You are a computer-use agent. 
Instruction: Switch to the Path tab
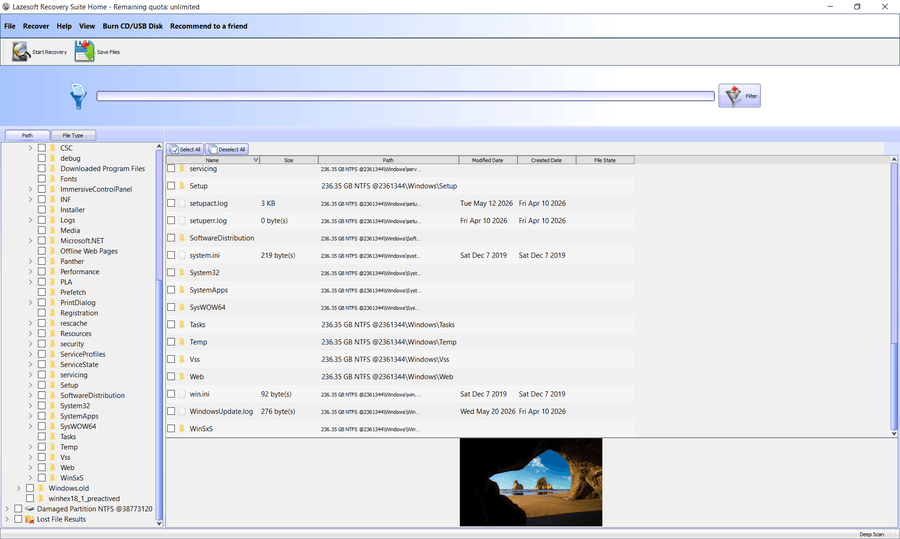(x=27, y=135)
